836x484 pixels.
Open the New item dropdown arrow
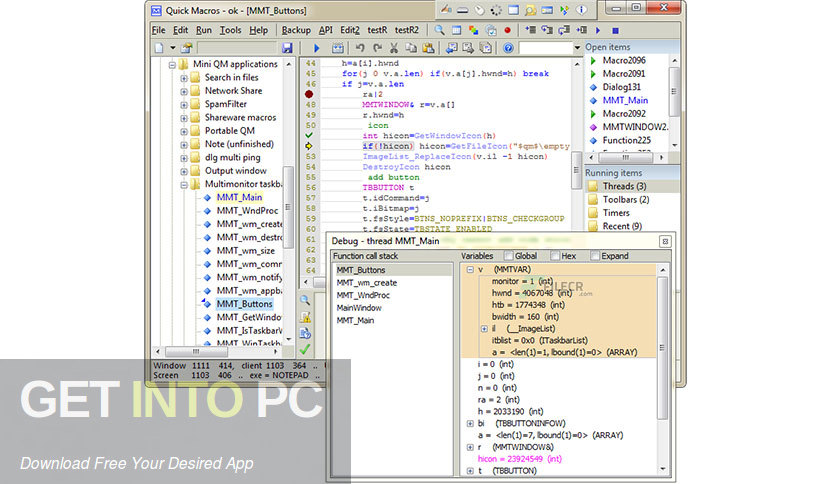[173, 48]
